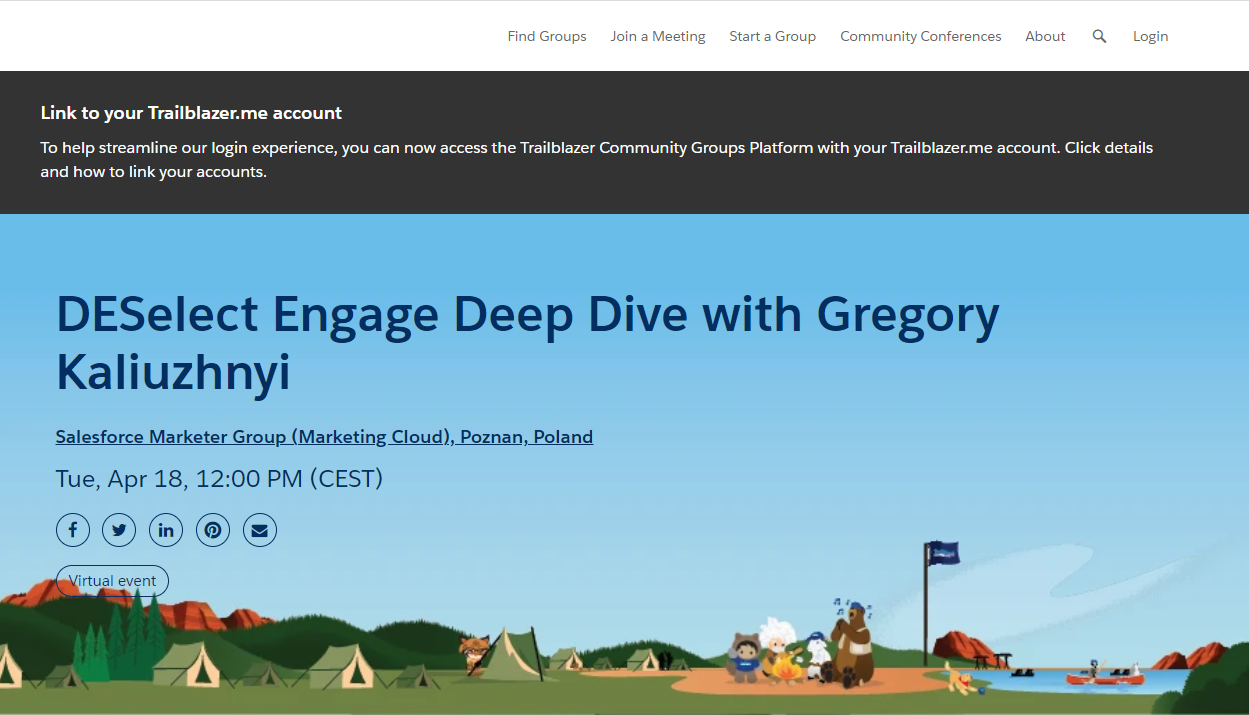The height and width of the screenshot is (715, 1249).
Task: Share event on Facebook
Action: (x=73, y=530)
